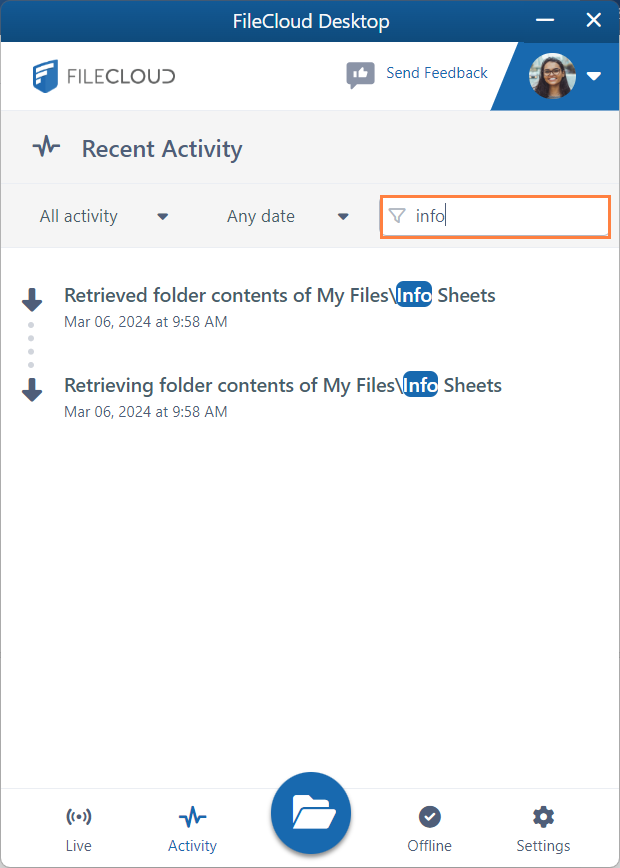Switch to the Offline tab
The height and width of the screenshot is (868, 620).
(x=429, y=828)
